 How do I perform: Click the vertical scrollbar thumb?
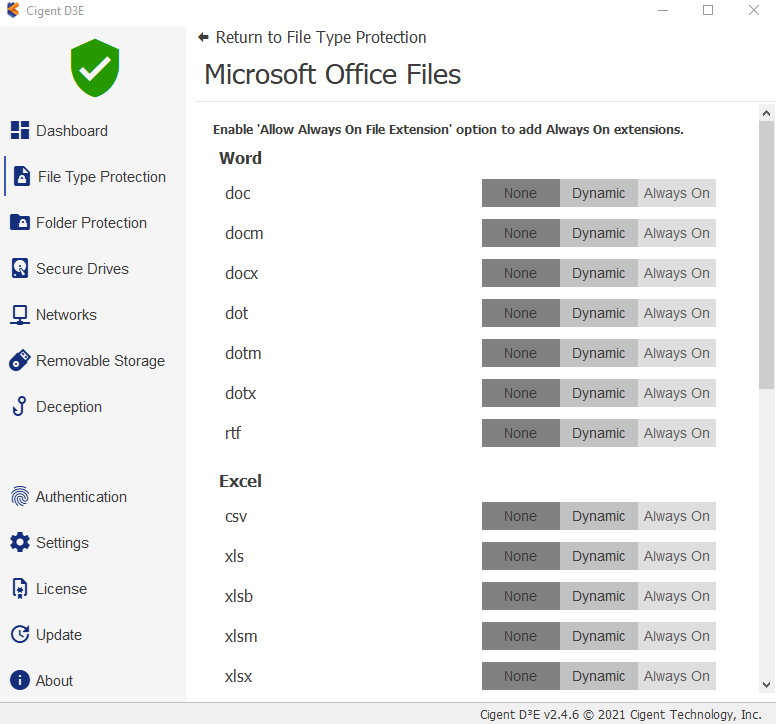[766, 255]
